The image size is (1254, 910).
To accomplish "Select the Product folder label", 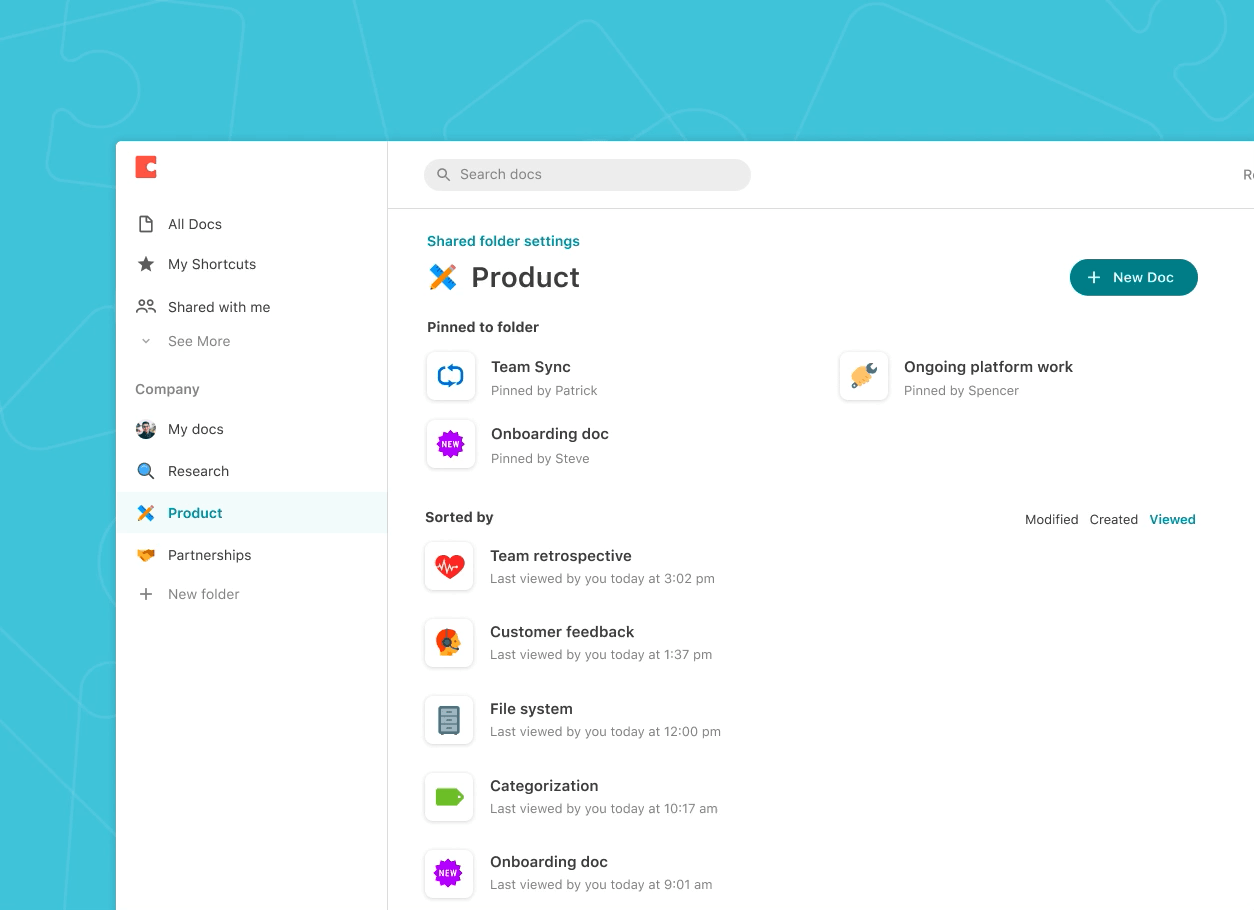I will coord(195,513).
